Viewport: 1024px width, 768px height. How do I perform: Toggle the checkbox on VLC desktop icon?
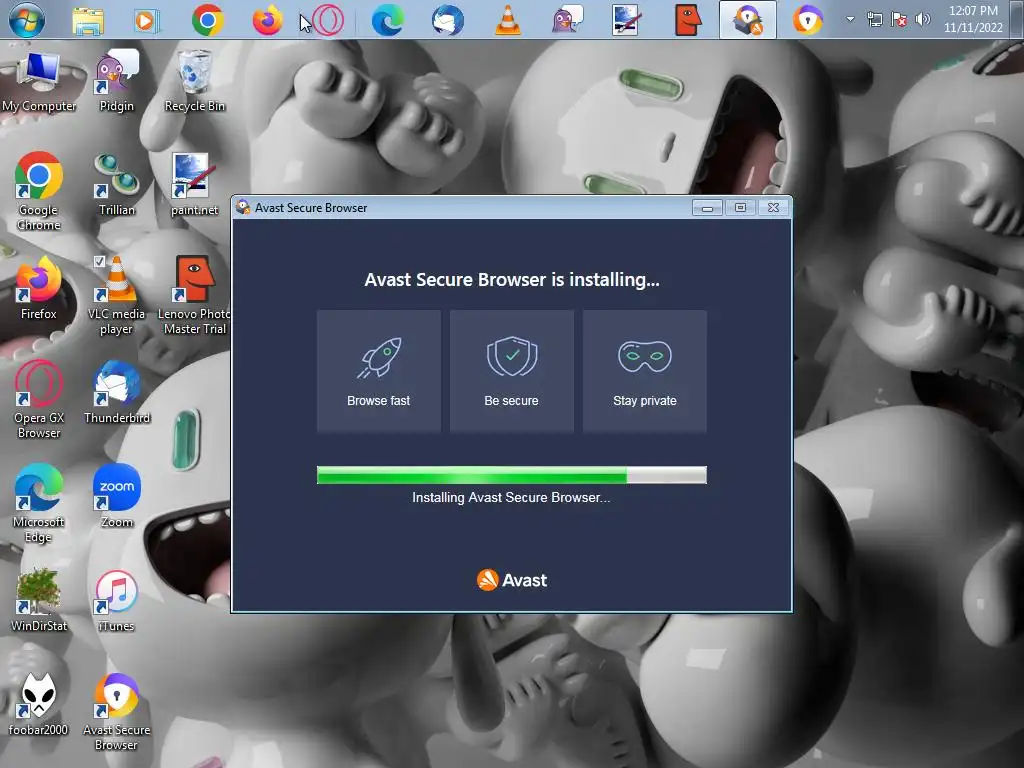coord(99,261)
